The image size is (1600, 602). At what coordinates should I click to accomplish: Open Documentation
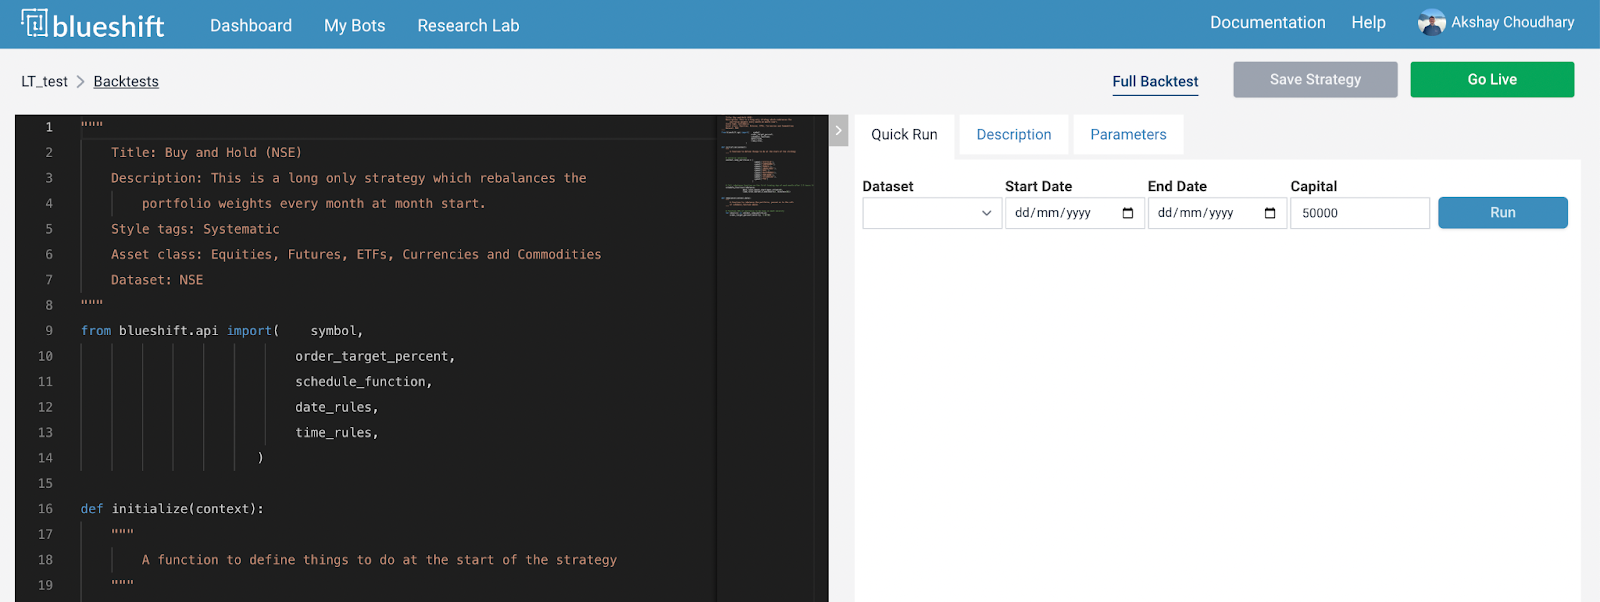pos(1268,22)
